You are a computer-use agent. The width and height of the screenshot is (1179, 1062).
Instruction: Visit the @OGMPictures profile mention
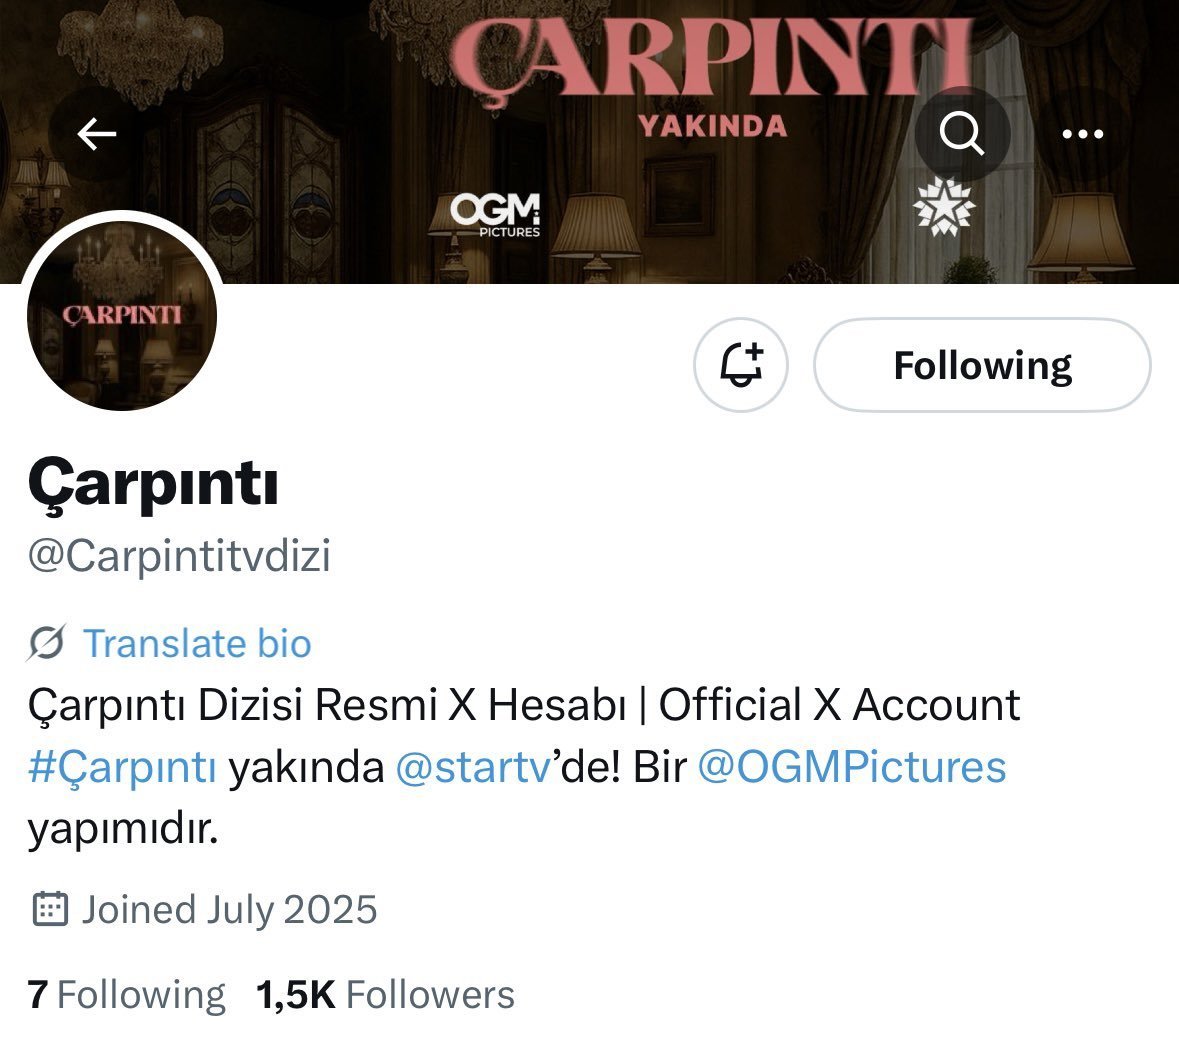tap(852, 768)
